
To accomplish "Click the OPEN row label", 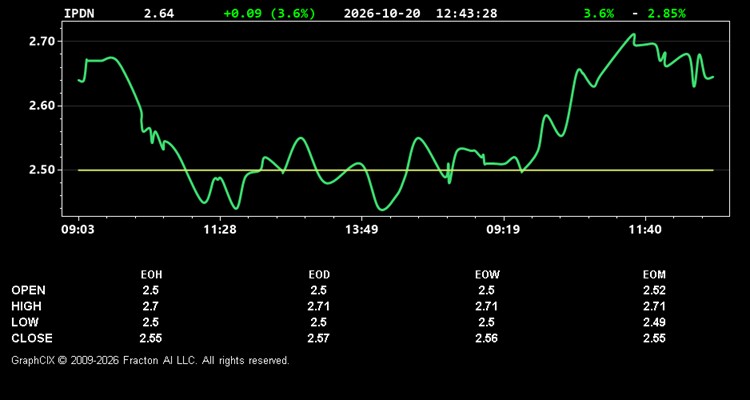I will tap(29, 290).
